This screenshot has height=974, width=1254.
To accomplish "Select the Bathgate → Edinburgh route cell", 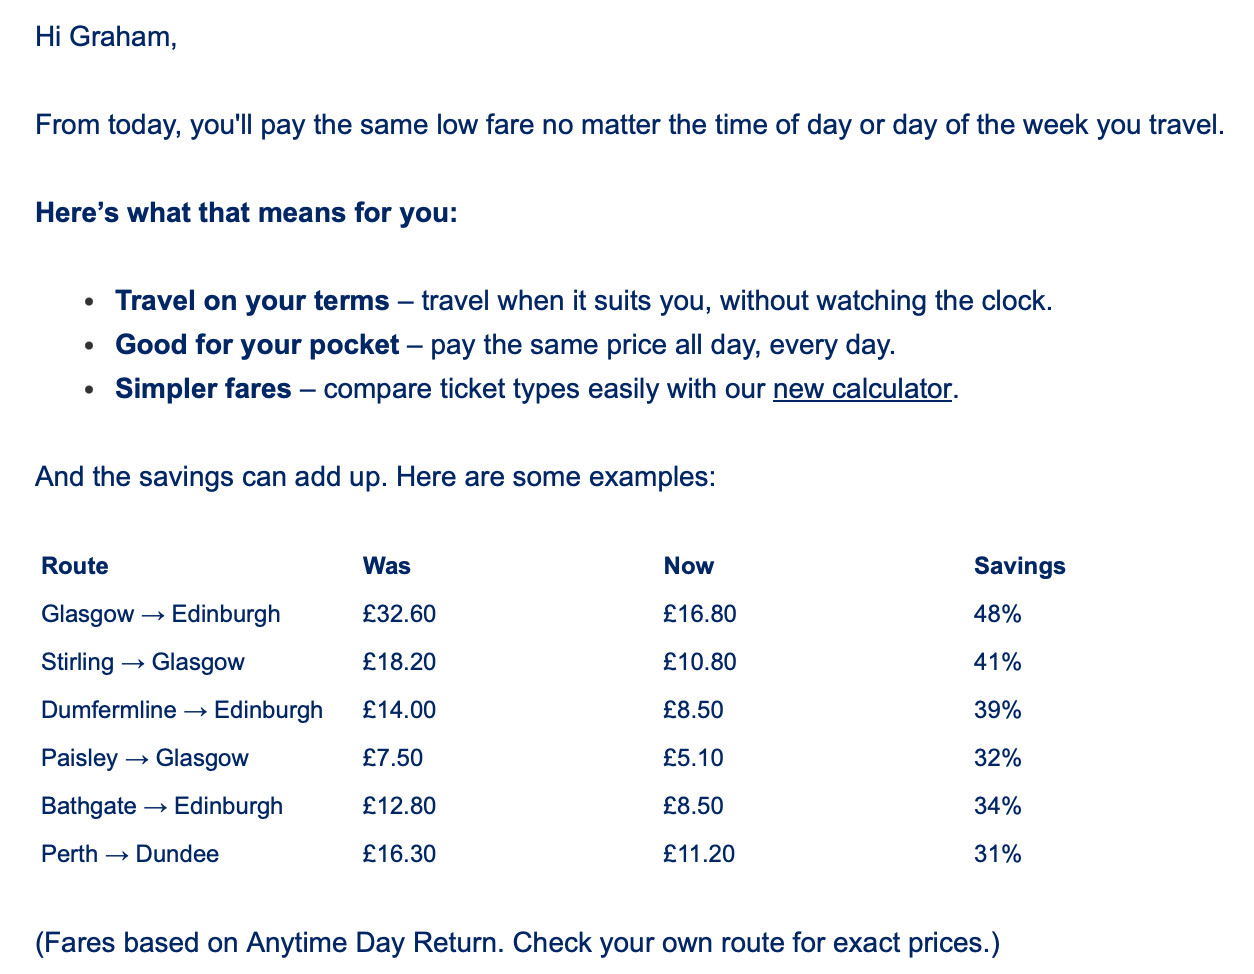I will (162, 806).
